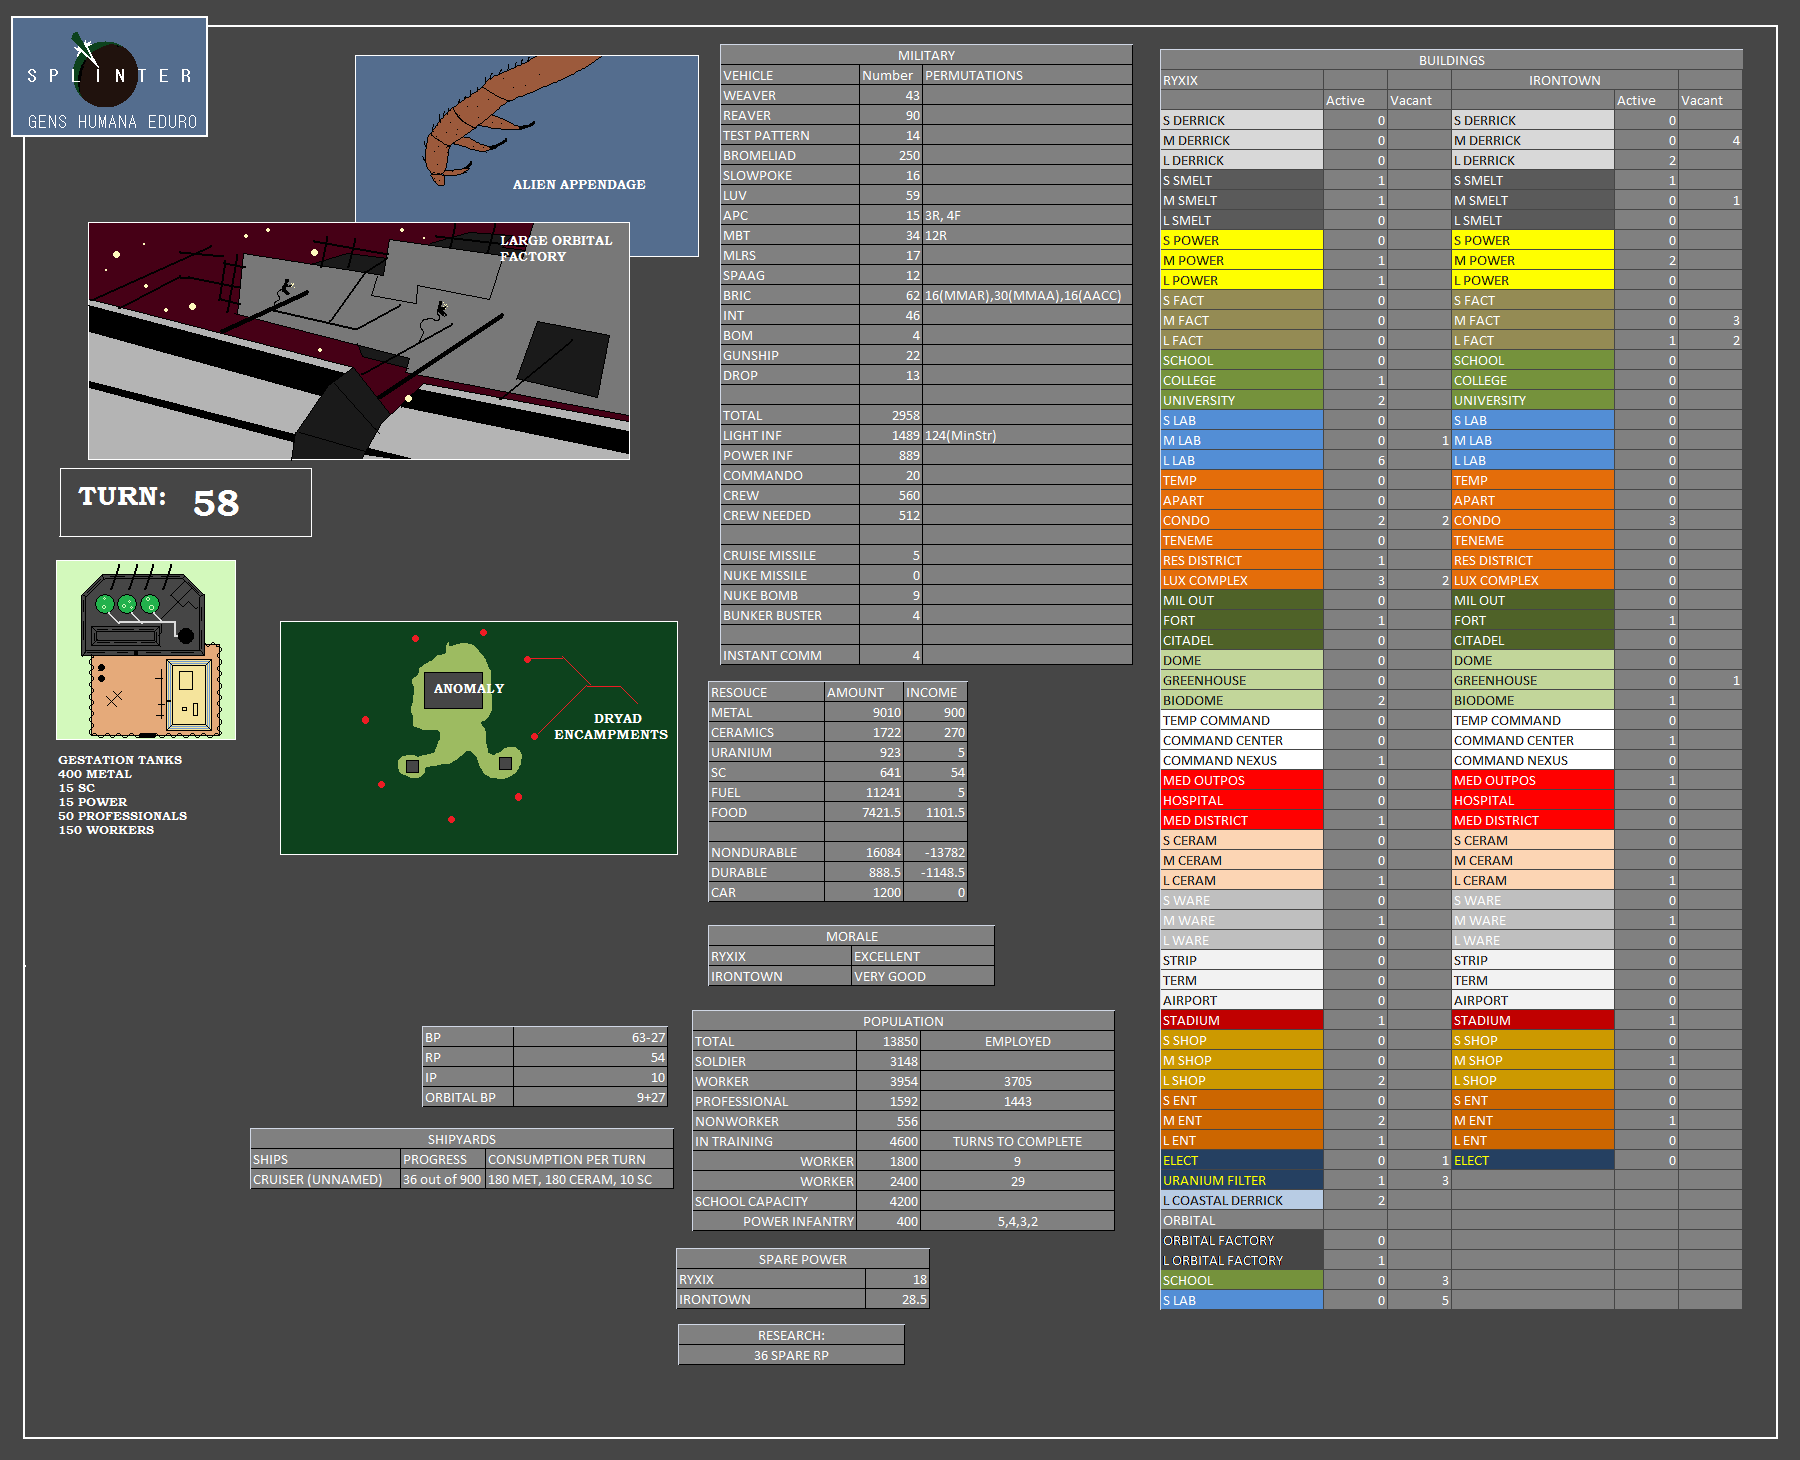Select the light blue L COASTAL DERRICK cell
This screenshot has width=1800, height=1460.
click(1241, 1200)
